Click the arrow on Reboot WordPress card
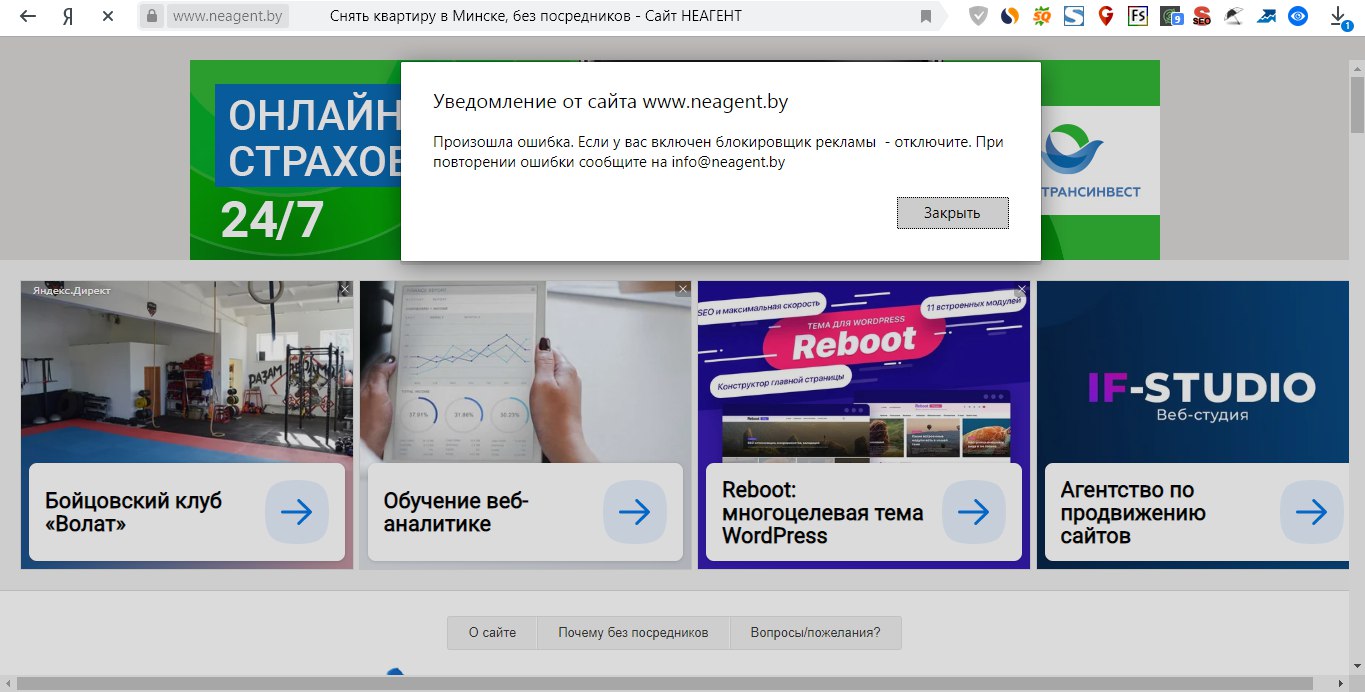This screenshot has width=1365, height=692. tap(974, 512)
